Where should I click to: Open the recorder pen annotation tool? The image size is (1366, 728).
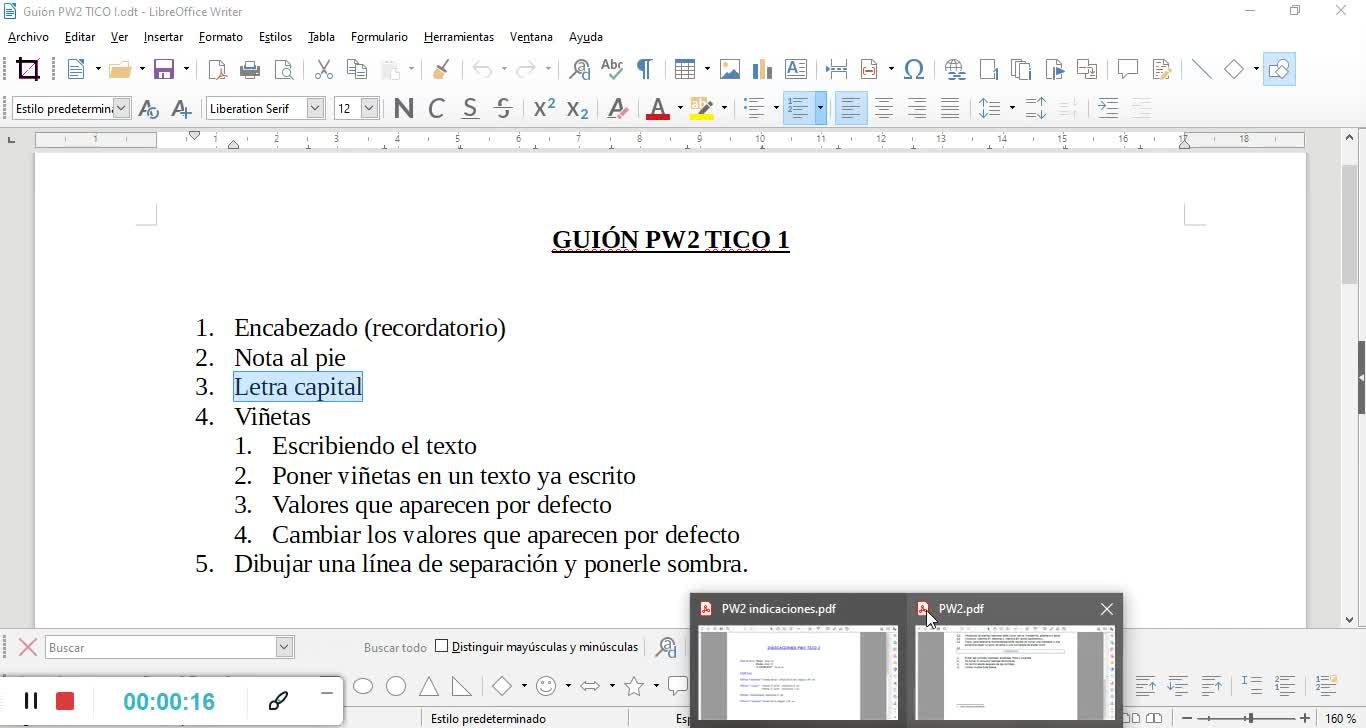coord(278,701)
